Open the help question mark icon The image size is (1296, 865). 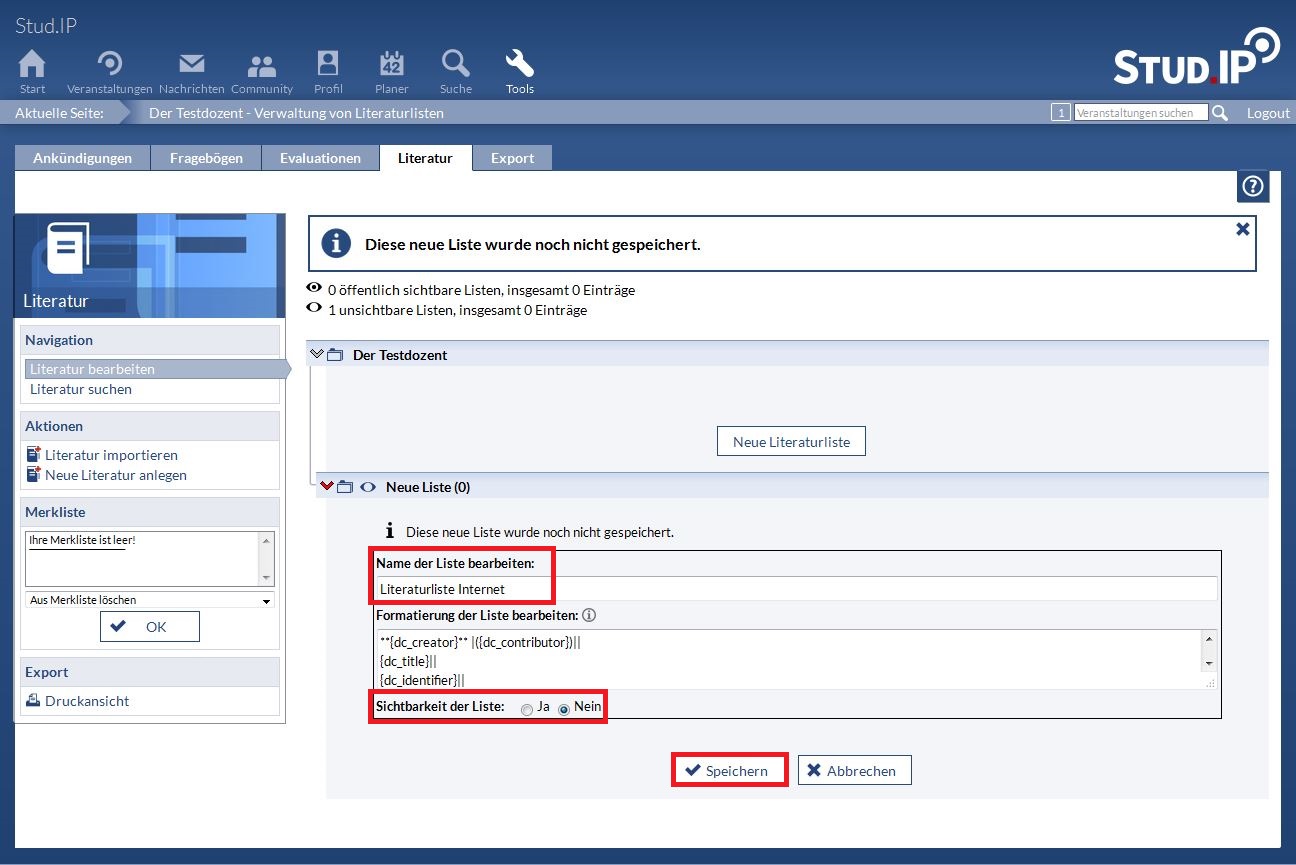coord(1253,186)
